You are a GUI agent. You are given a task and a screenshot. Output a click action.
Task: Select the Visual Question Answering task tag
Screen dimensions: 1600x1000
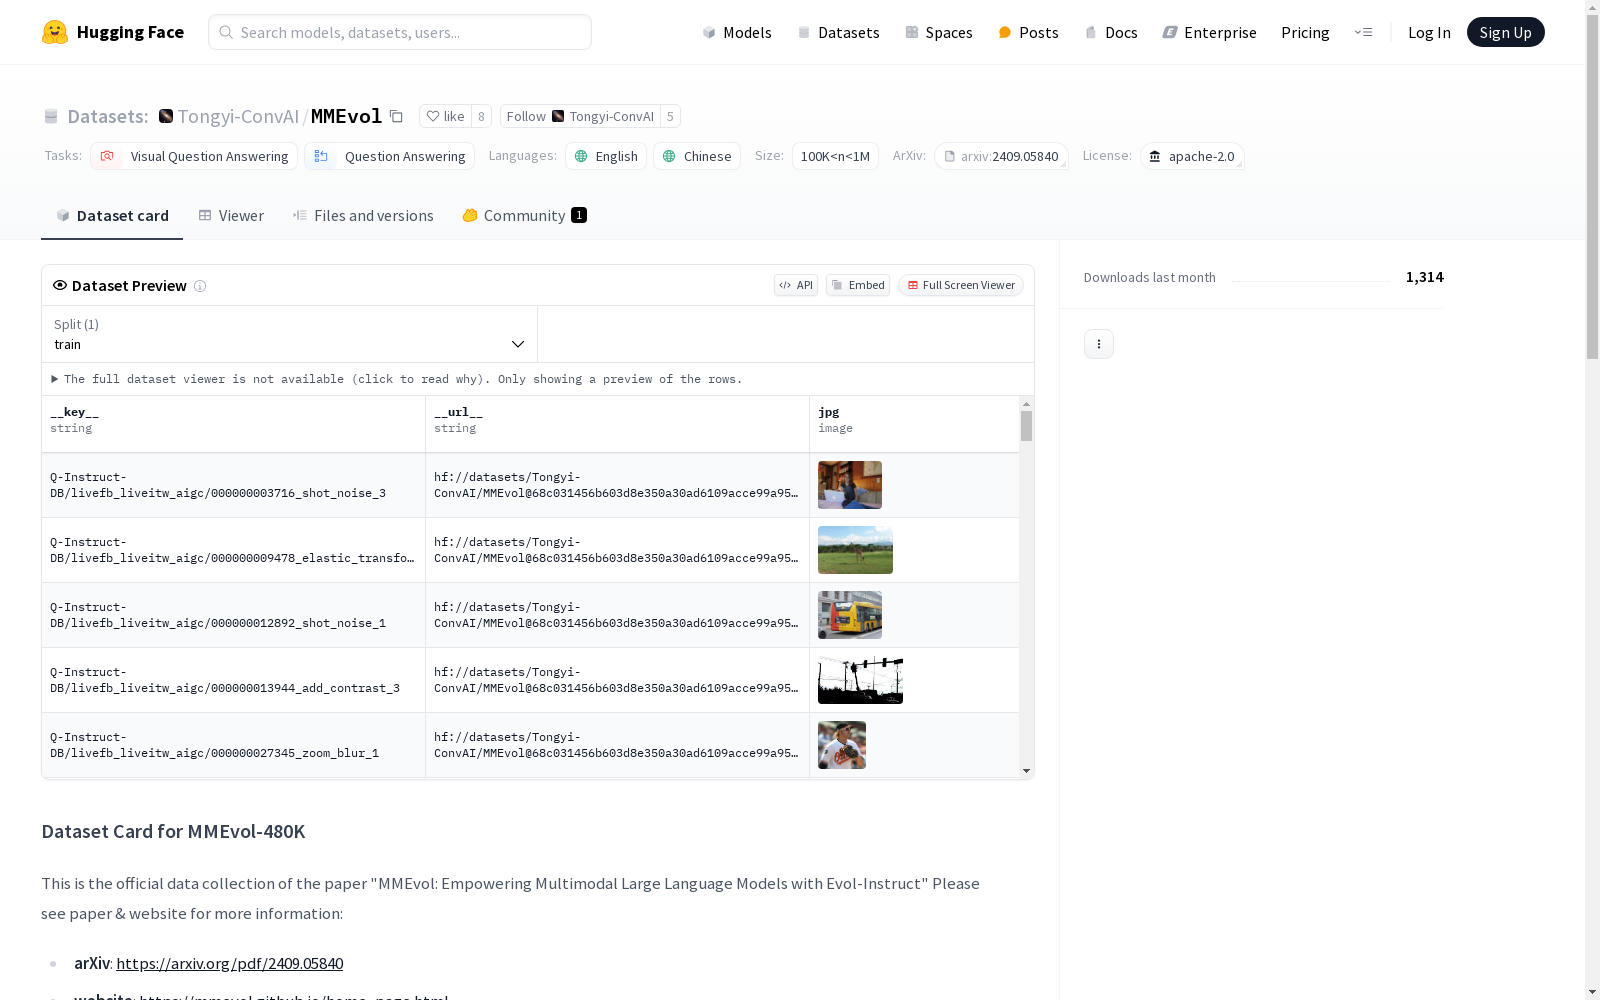194,156
